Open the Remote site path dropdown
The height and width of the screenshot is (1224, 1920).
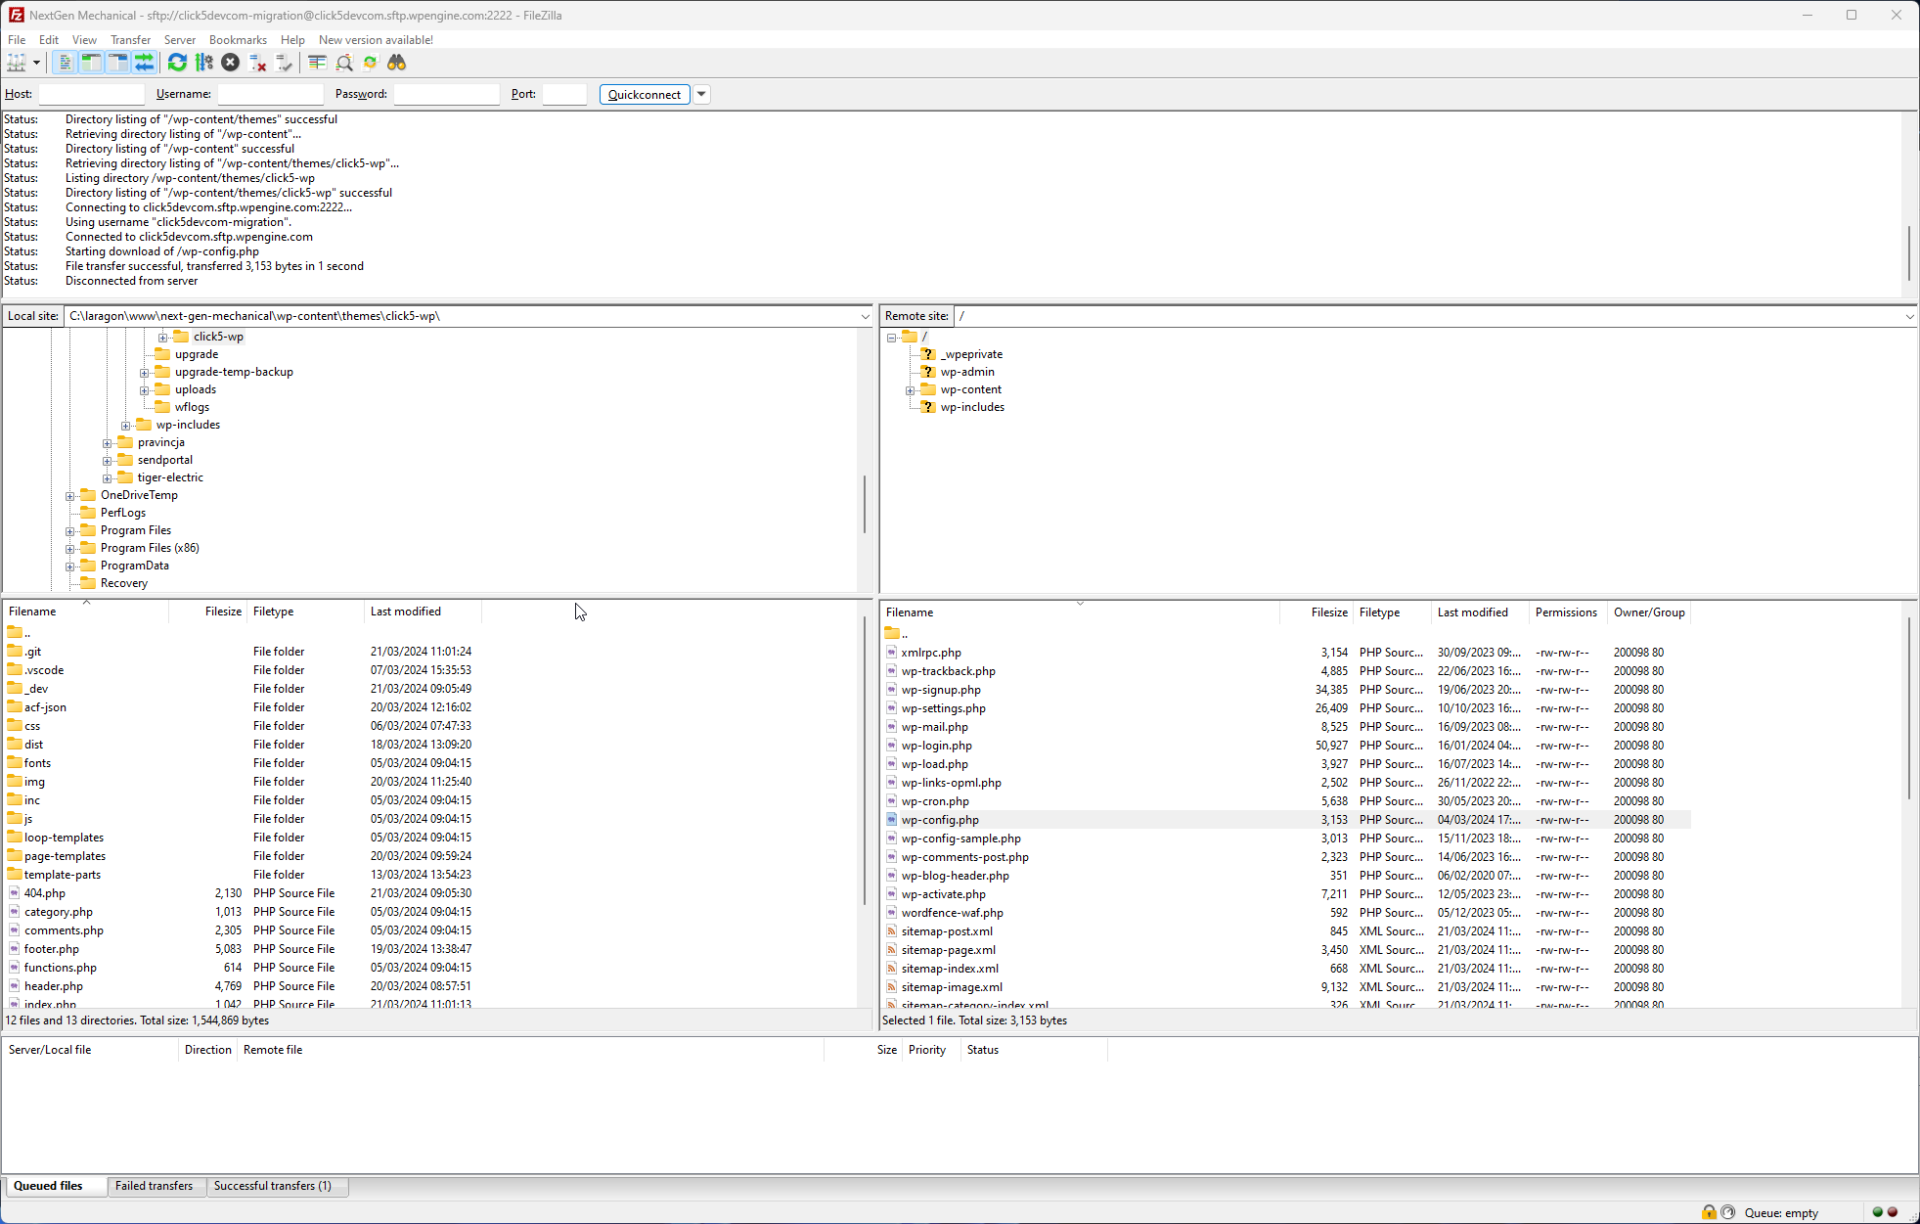click(x=1909, y=316)
